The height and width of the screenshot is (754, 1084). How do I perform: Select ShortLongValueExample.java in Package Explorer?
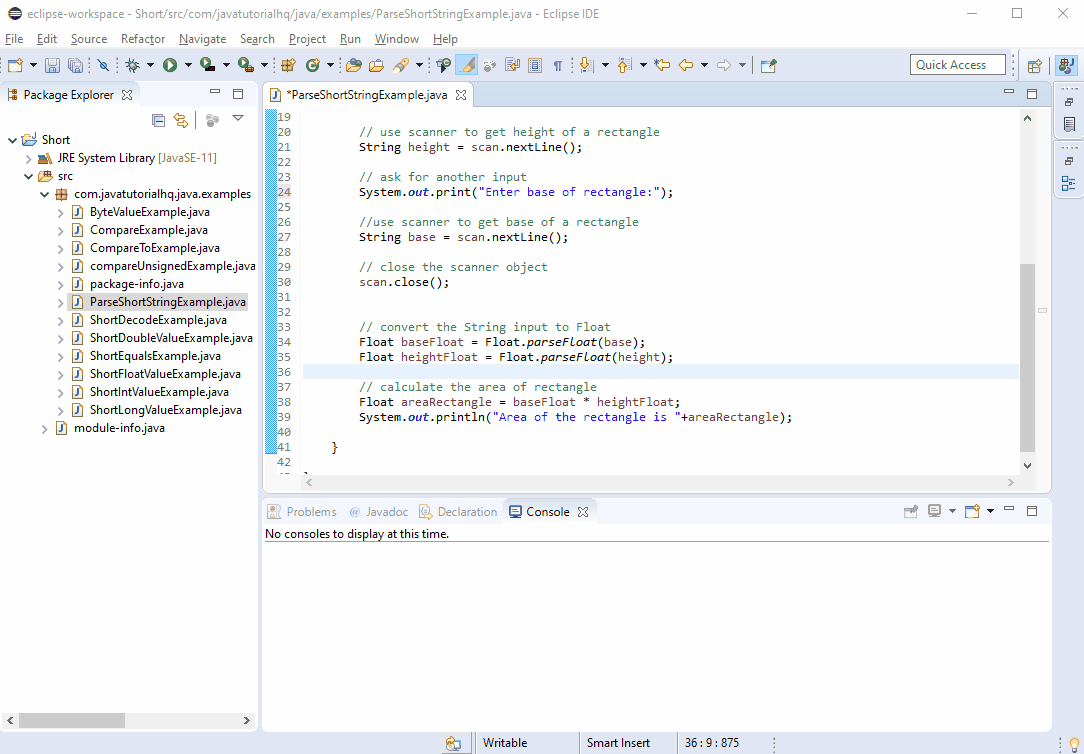click(166, 410)
